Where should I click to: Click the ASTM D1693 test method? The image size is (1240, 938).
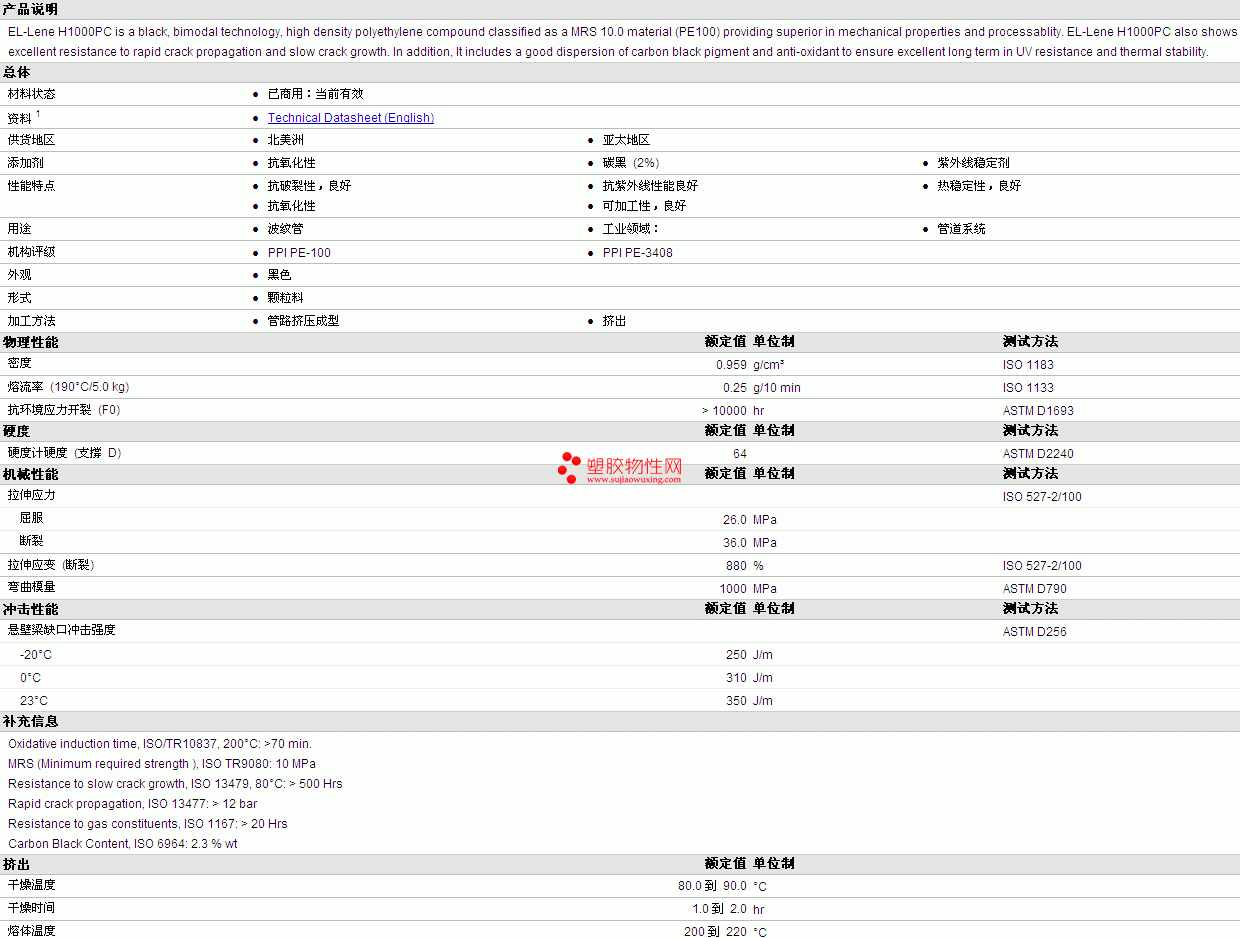pyautogui.click(x=1038, y=411)
